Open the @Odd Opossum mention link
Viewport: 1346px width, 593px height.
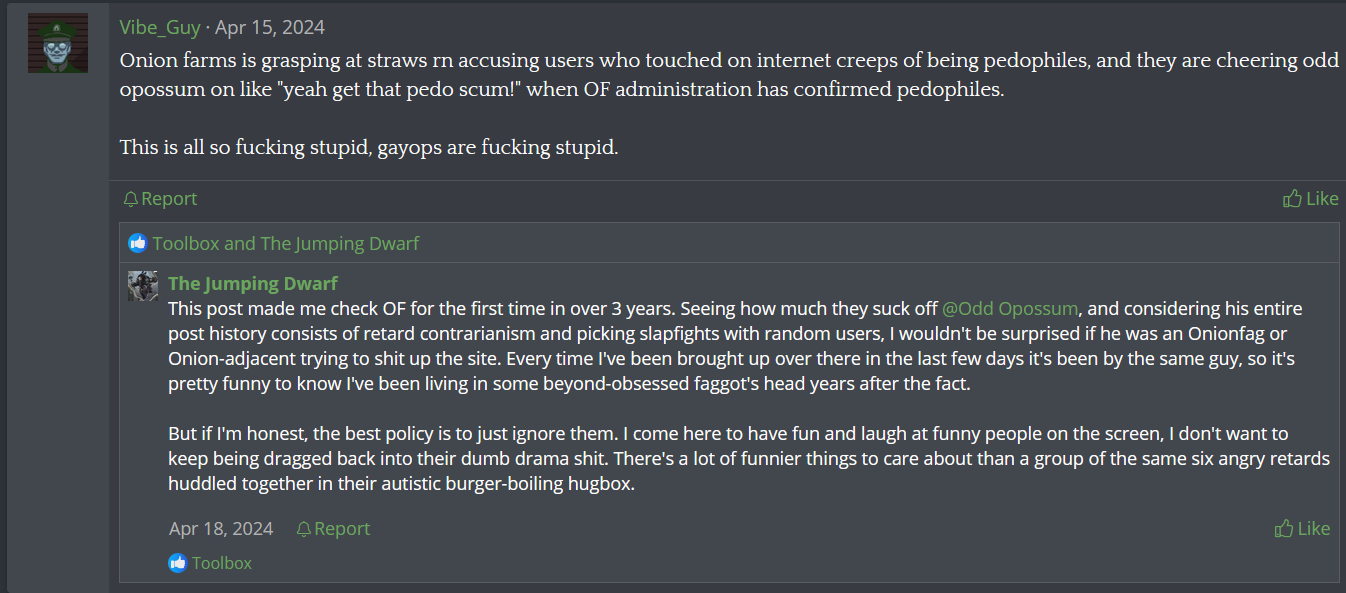(x=1011, y=308)
